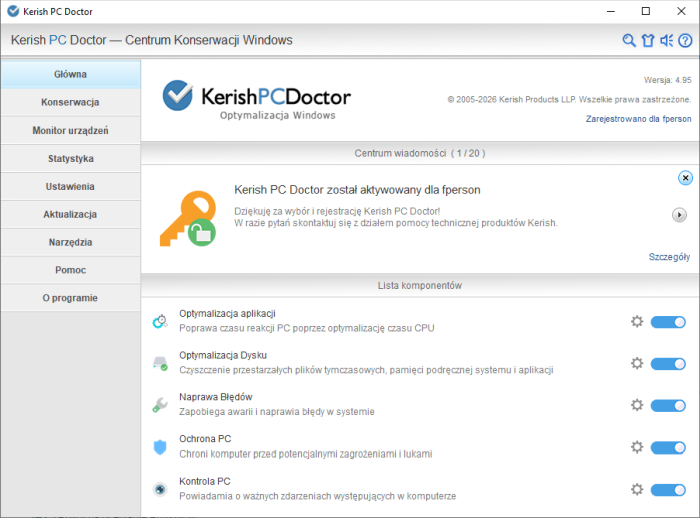Open the Statystyka page
The width and height of the screenshot is (700, 518).
71,159
